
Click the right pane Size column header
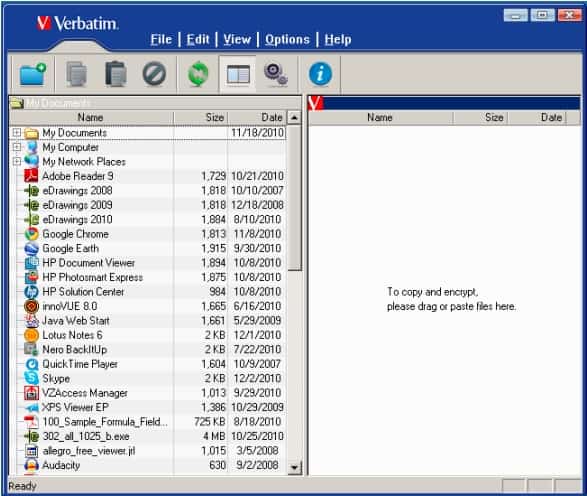(480, 118)
